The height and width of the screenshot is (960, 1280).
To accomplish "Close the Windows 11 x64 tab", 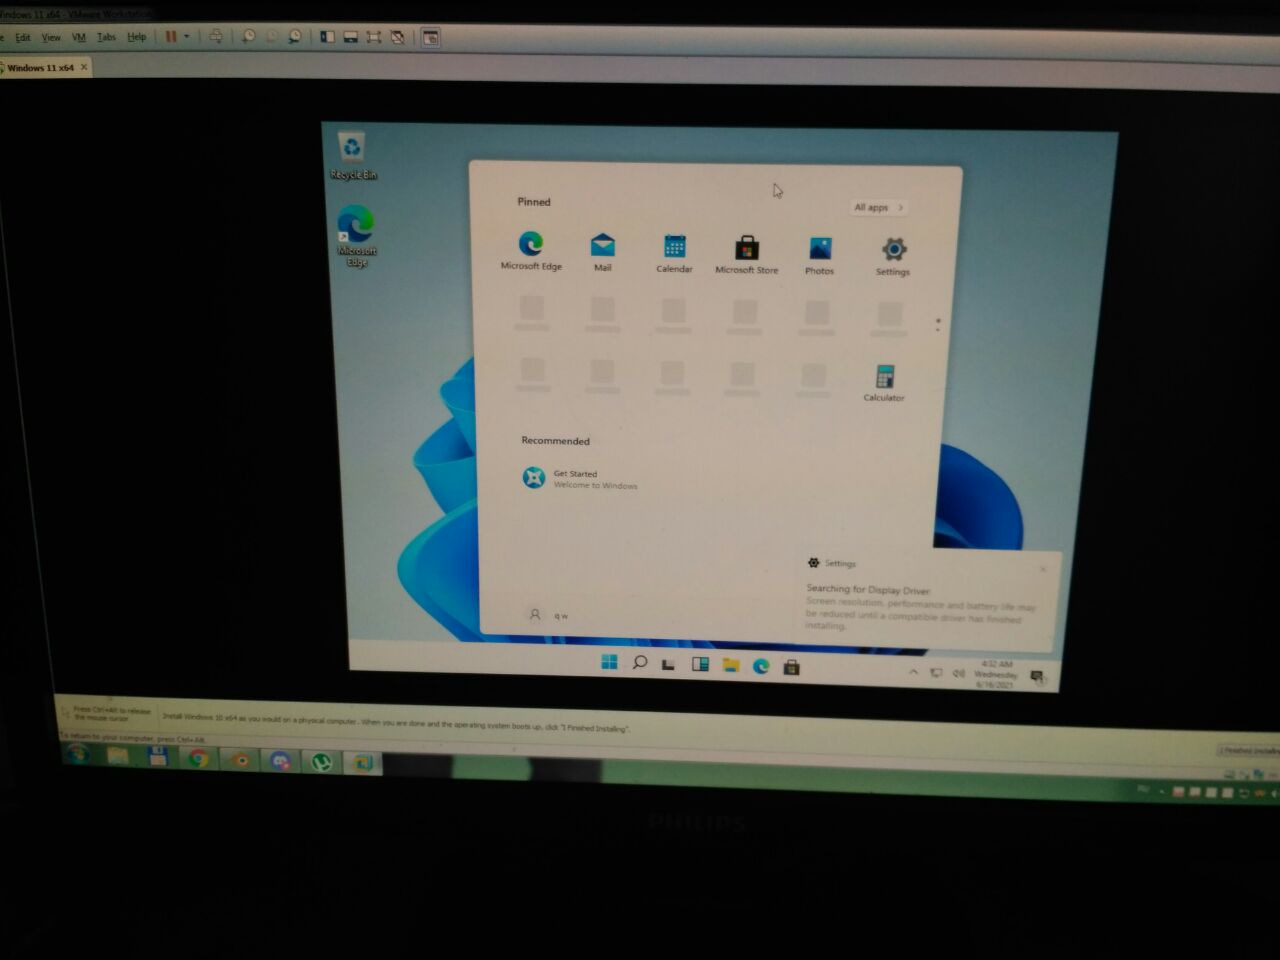I will point(84,67).
